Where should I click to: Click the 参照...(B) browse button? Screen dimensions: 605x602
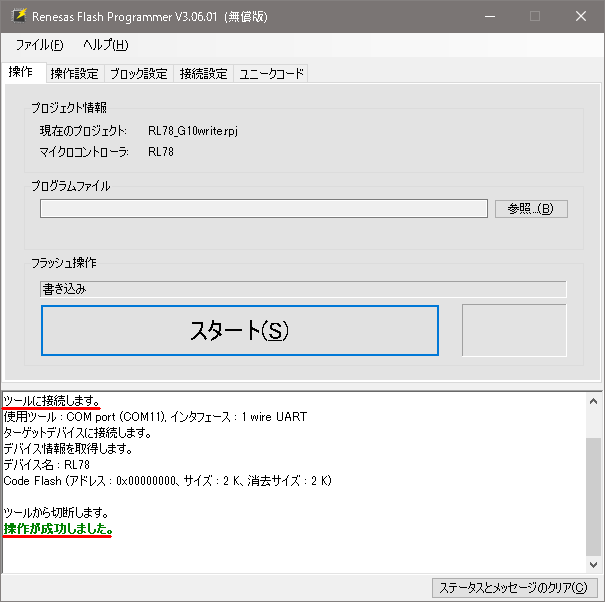(531, 209)
